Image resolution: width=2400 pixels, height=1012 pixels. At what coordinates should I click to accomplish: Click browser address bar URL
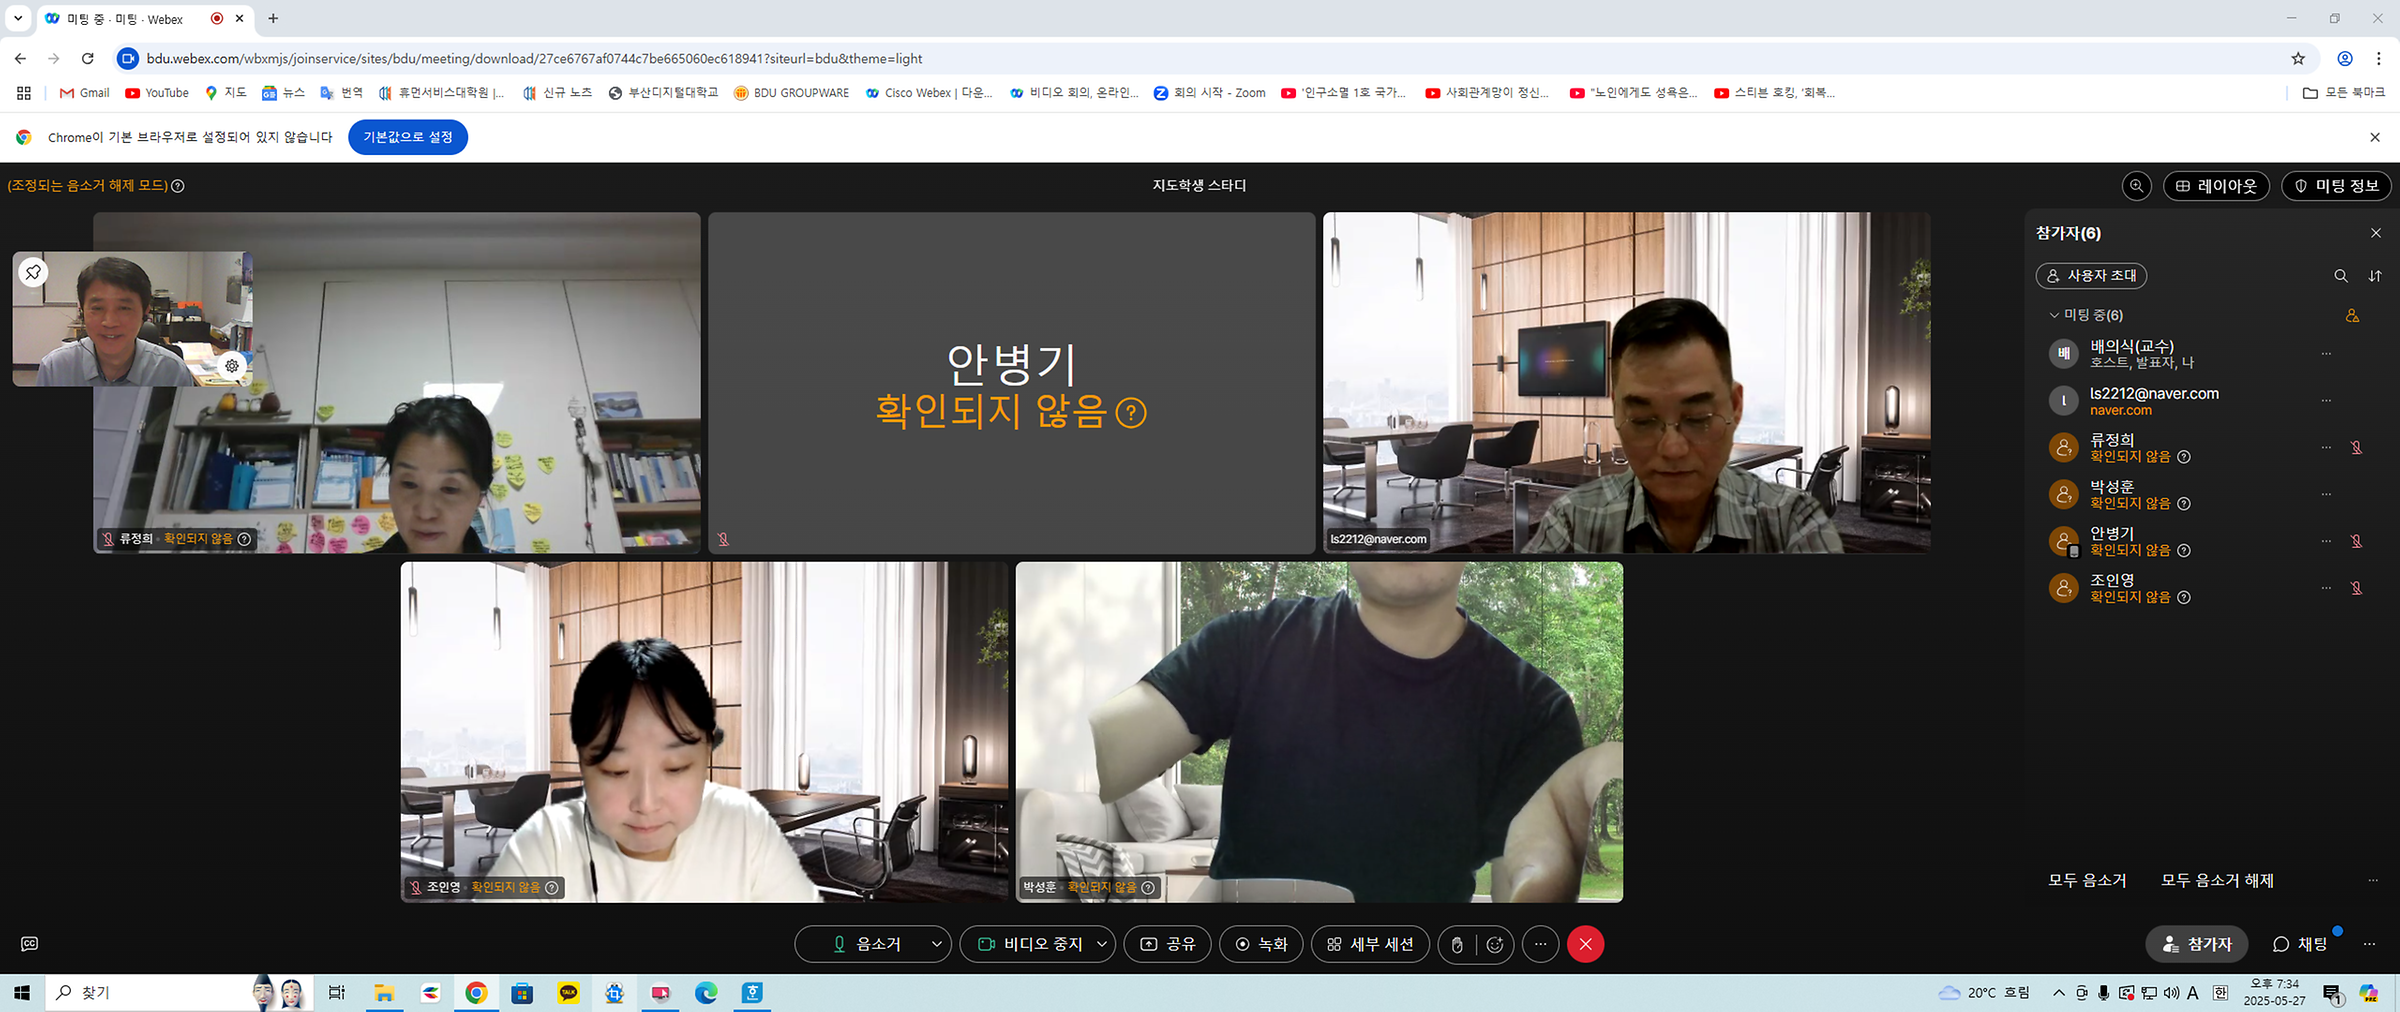pos(534,59)
